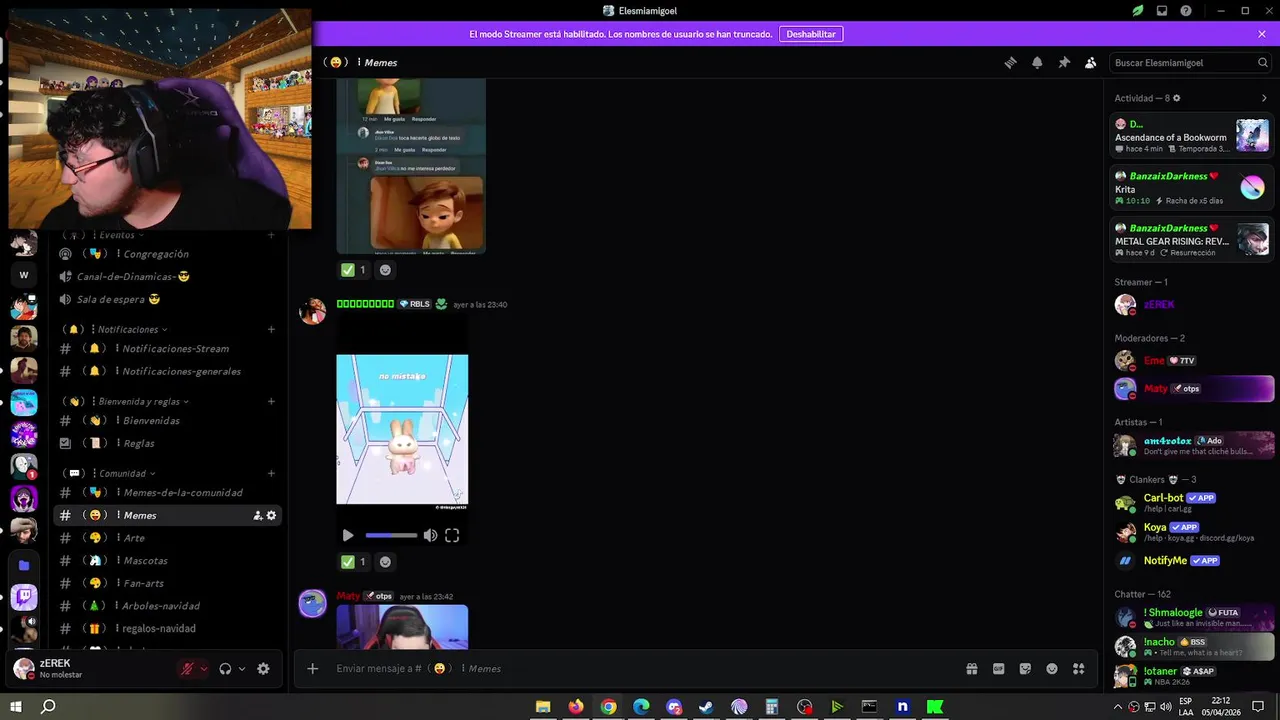1280x720 pixels.
Task: Toggle the member list icon
Action: [1091, 62]
